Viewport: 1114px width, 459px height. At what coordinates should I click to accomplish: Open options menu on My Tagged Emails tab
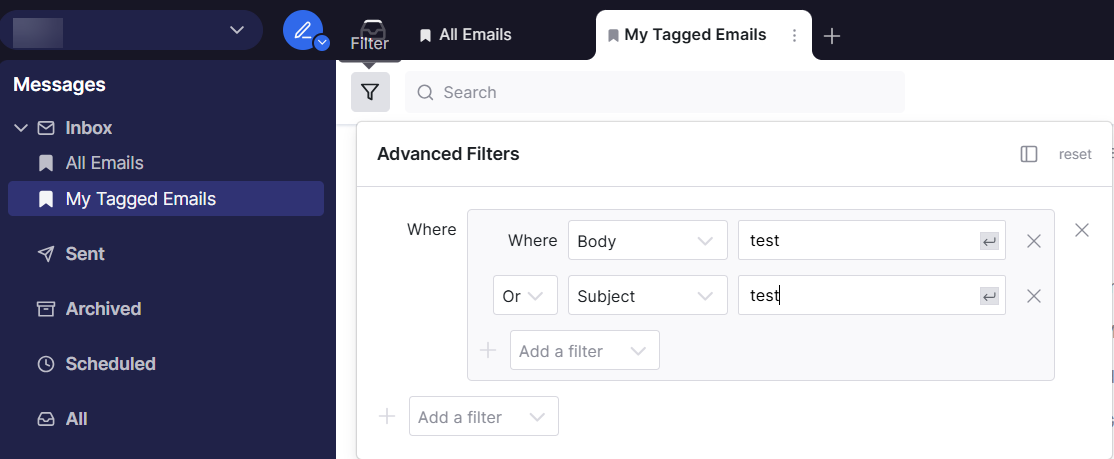[795, 36]
